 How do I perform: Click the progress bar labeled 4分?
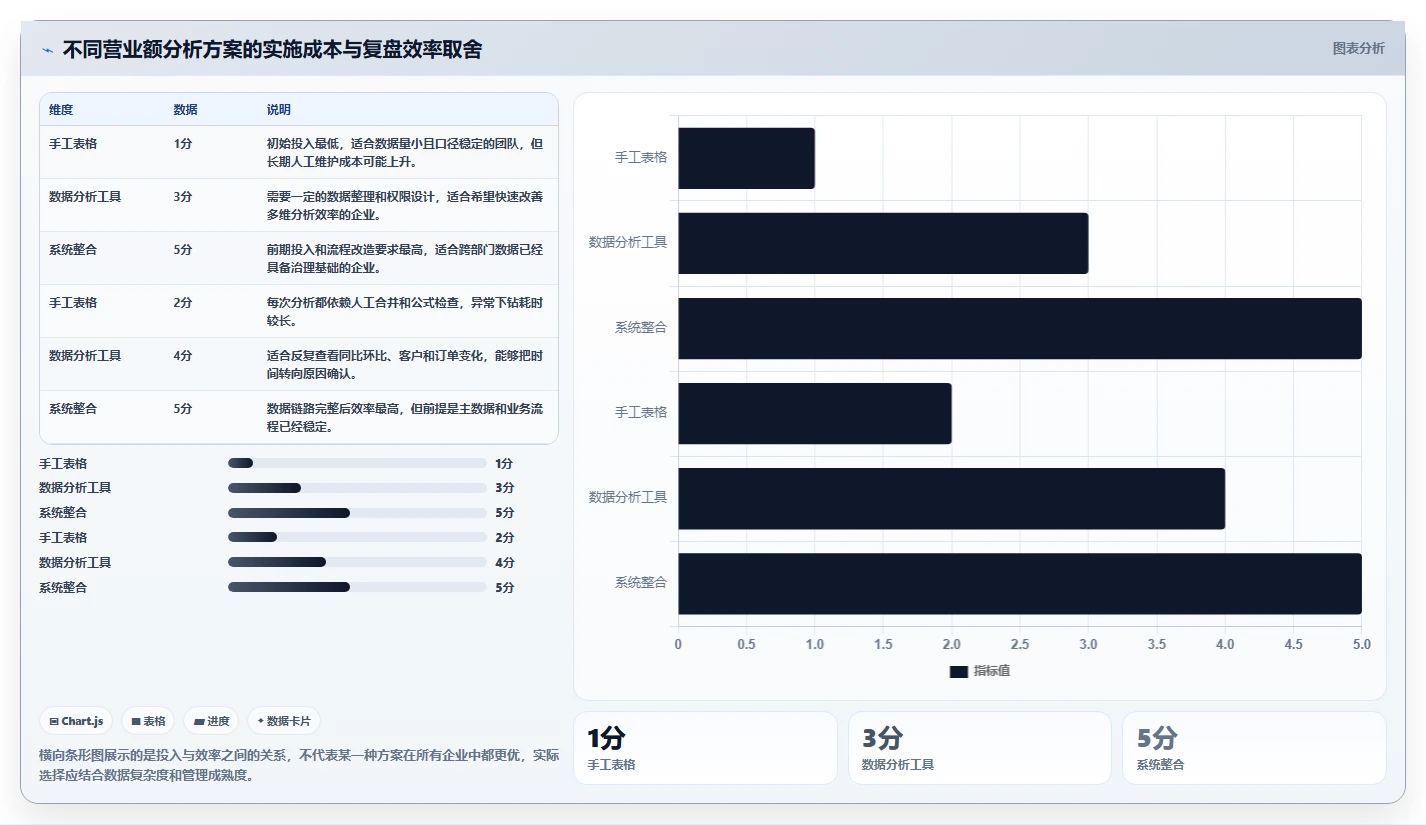[357, 562]
